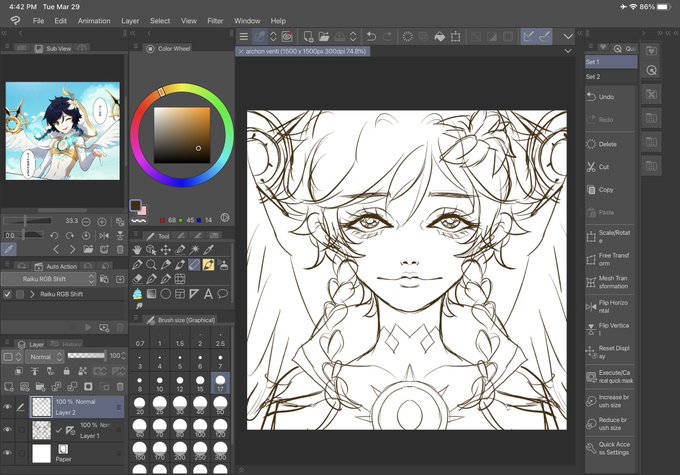Viewport: 680px width, 475px height.
Task: Click the Undo arrow in command bar
Action: pyautogui.click(x=371, y=36)
